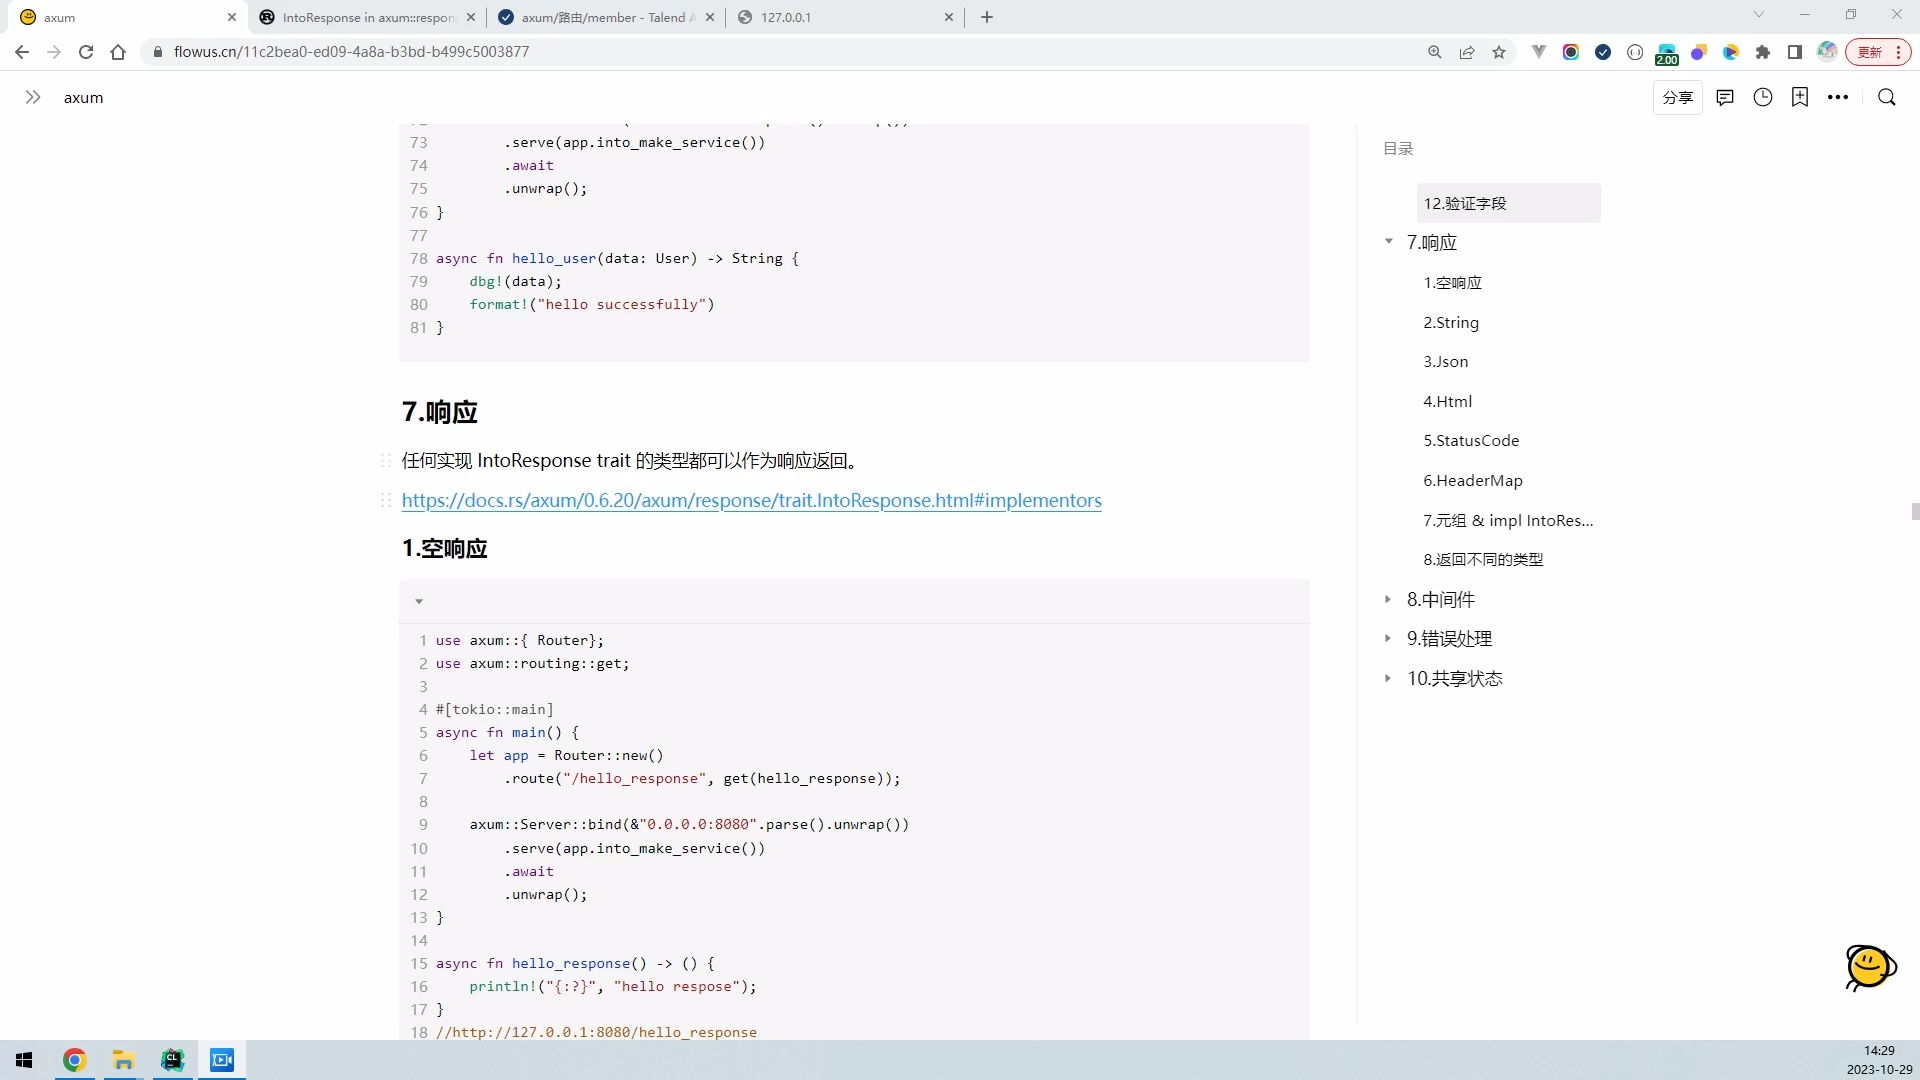Open the IntoResponse docs.rs link
Image resolution: width=1920 pixels, height=1080 pixels.
point(751,500)
